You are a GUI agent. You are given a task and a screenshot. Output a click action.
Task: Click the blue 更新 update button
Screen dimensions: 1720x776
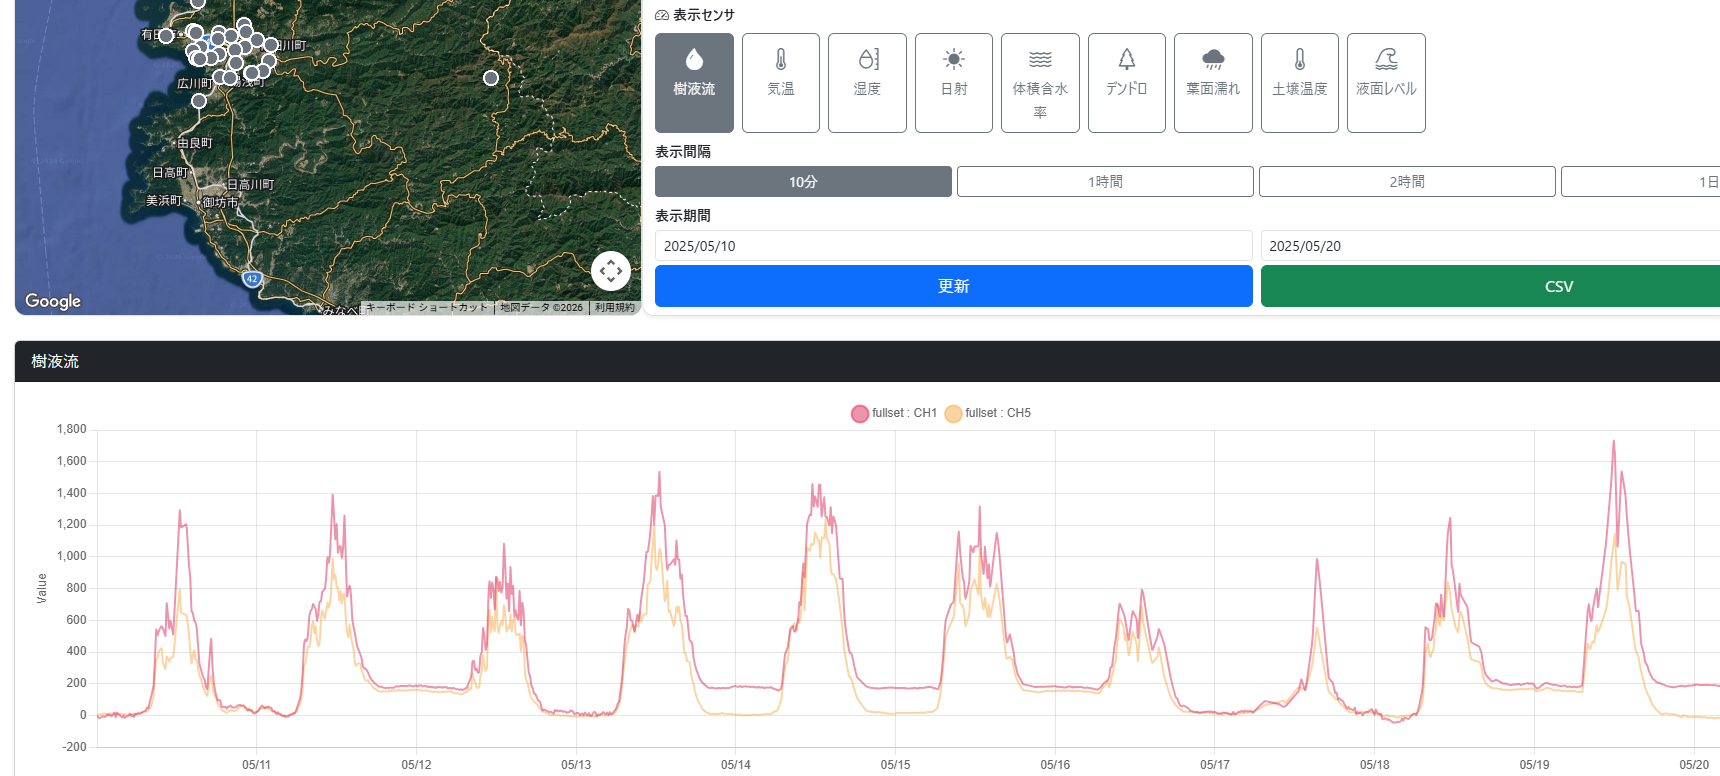954,286
